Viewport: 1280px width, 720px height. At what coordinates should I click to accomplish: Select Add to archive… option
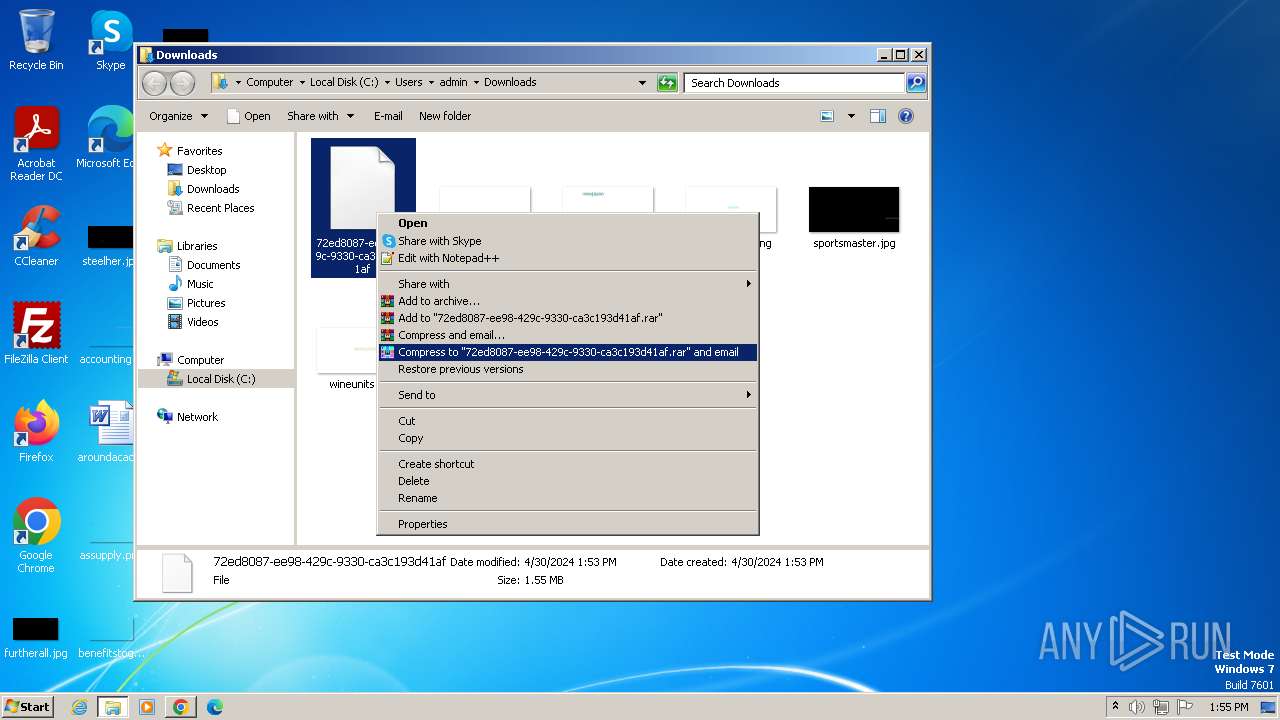567,301
